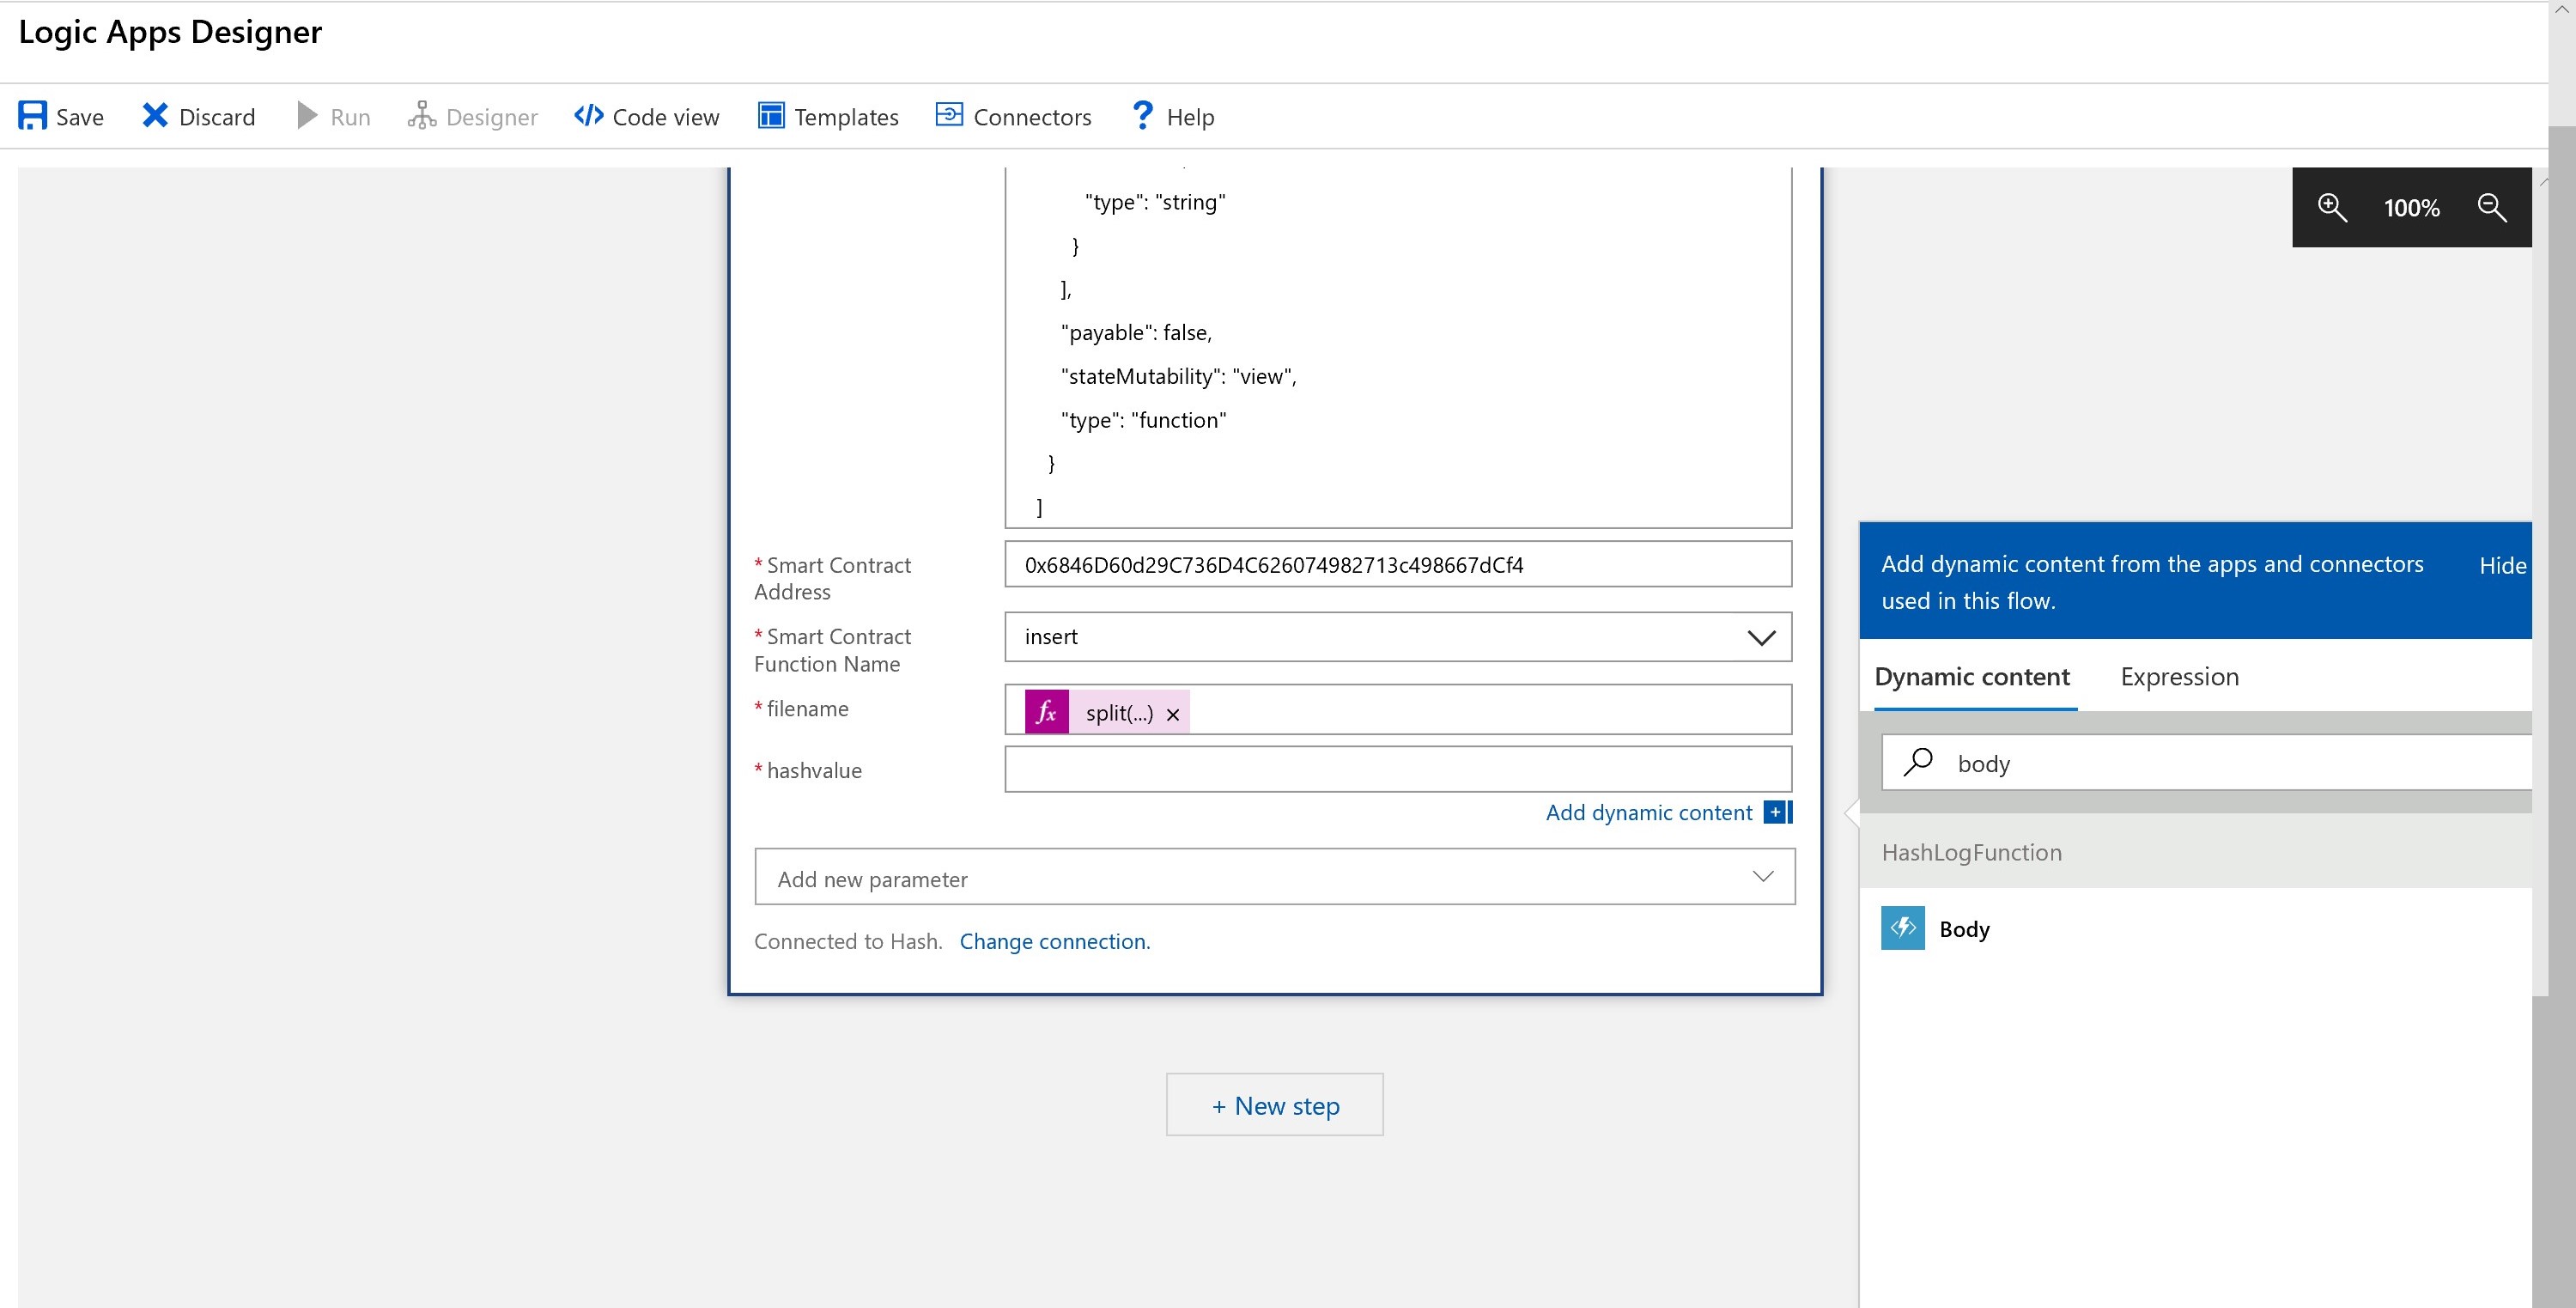Expand Smart Contract Function Name dropdown
This screenshot has height=1308, width=2576.
click(x=1760, y=637)
